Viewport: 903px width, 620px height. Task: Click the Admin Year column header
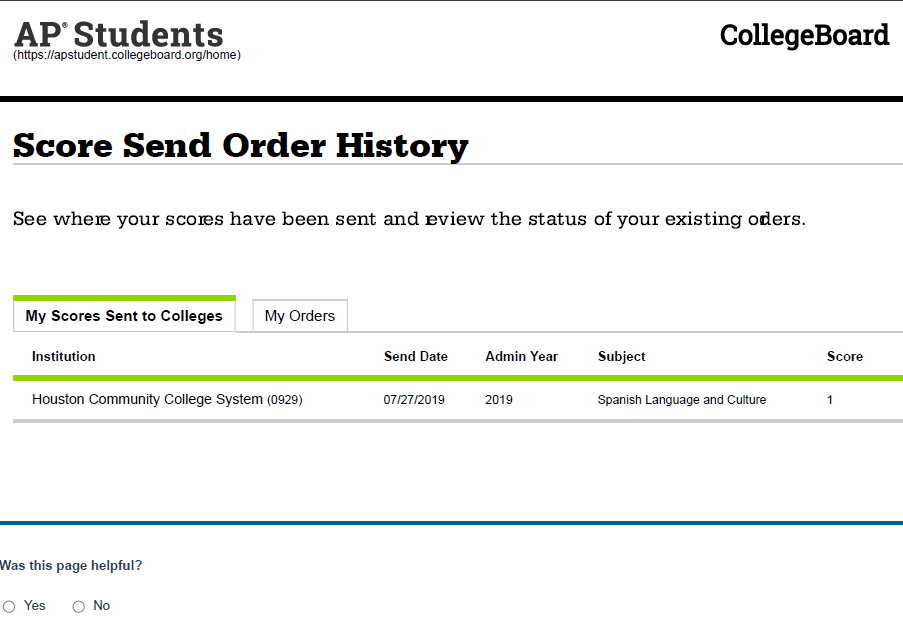click(x=521, y=356)
